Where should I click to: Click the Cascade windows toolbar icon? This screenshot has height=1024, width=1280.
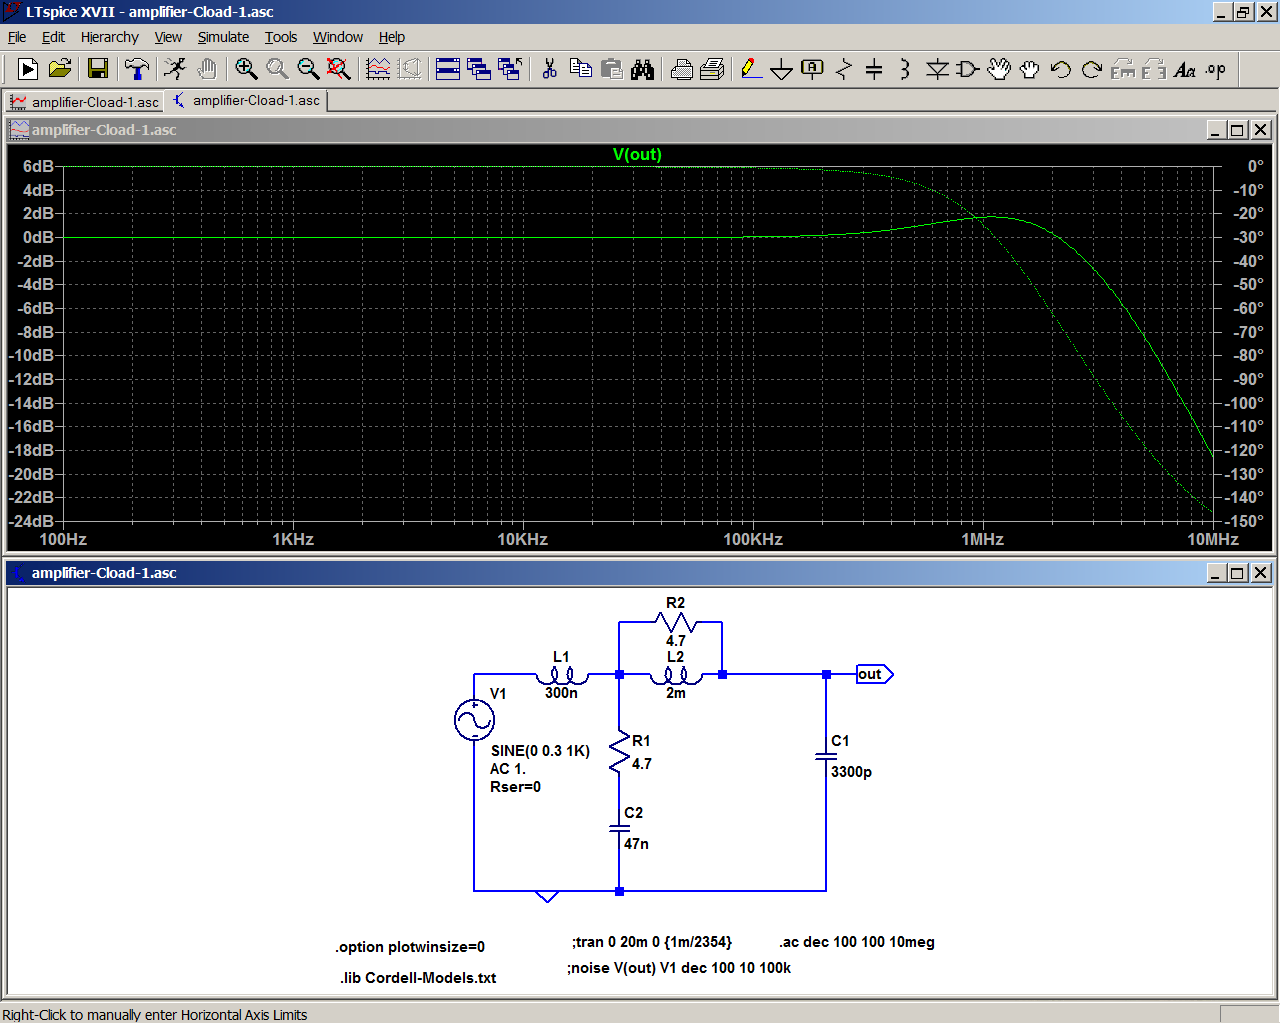(479, 69)
